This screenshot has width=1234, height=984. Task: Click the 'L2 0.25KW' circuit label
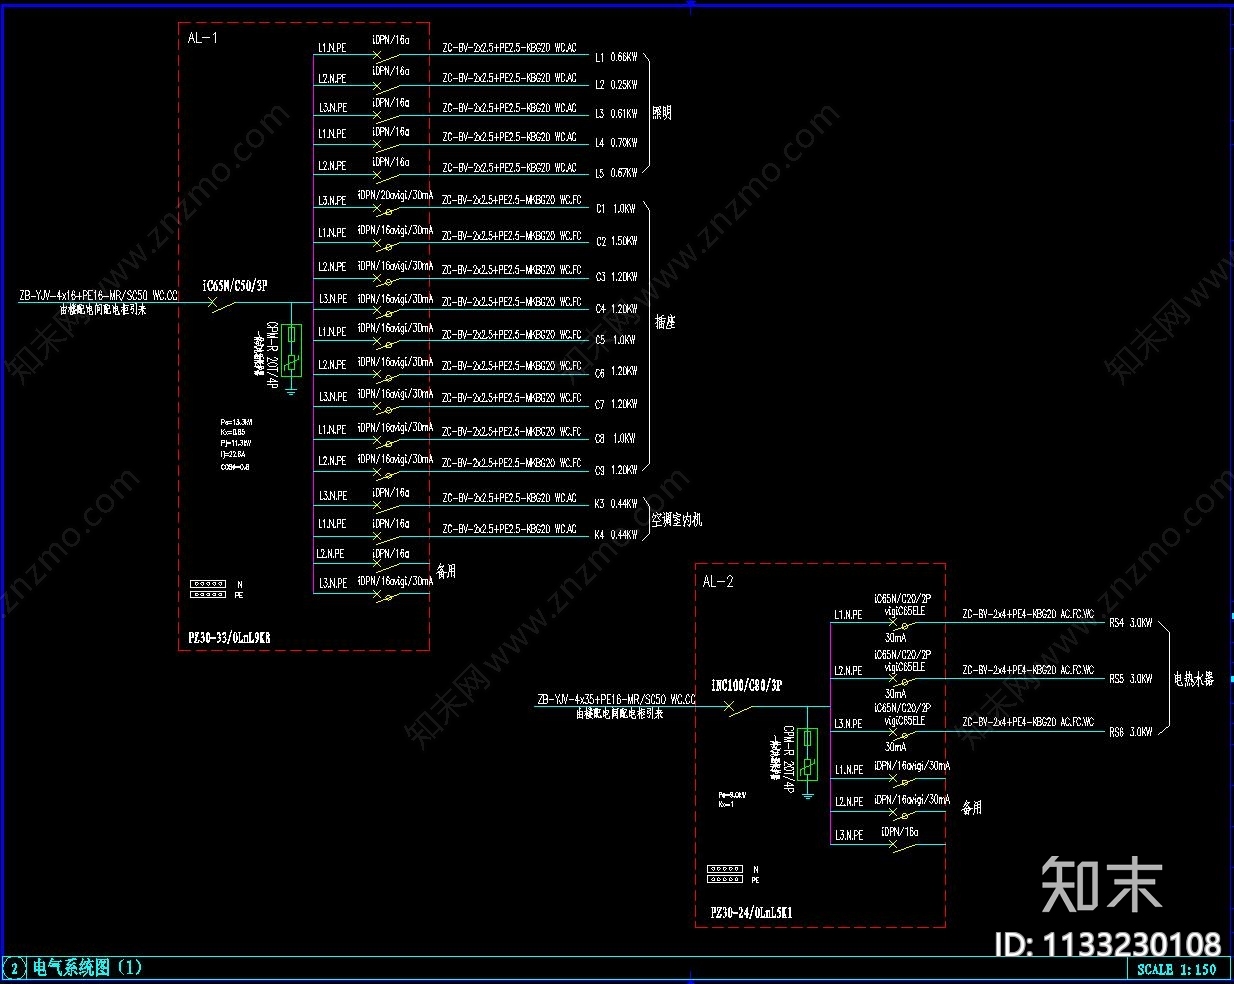616,85
